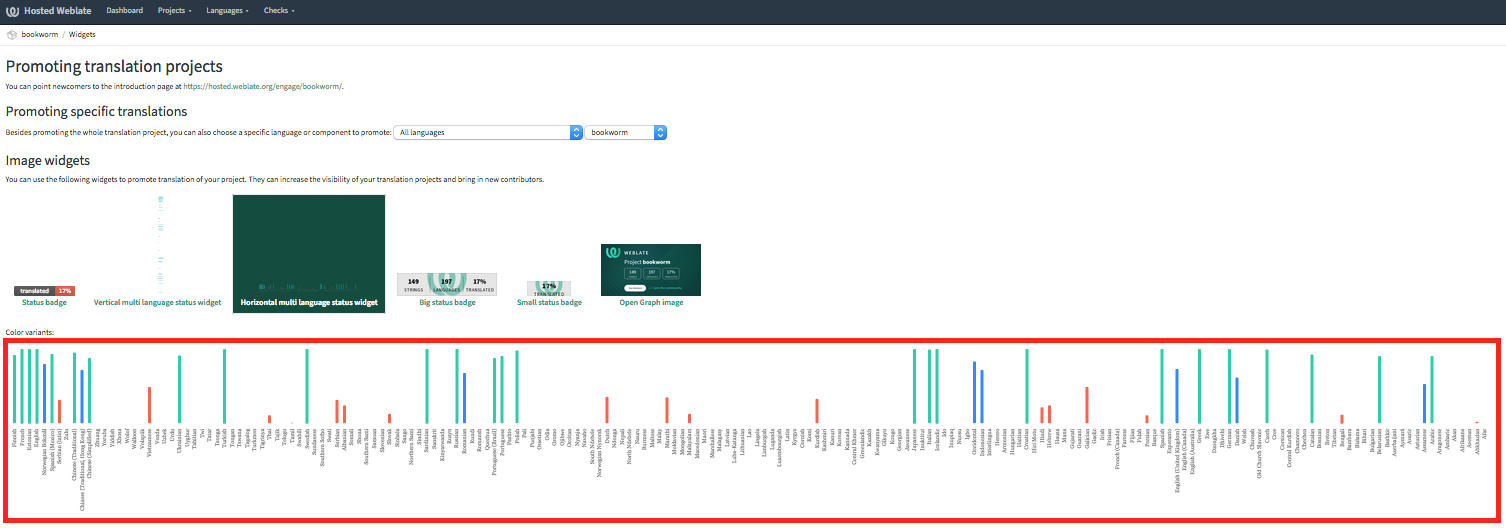Image resolution: width=1506 pixels, height=528 pixels.
Task: Select the Status badge widget
Action: [44, 296]
